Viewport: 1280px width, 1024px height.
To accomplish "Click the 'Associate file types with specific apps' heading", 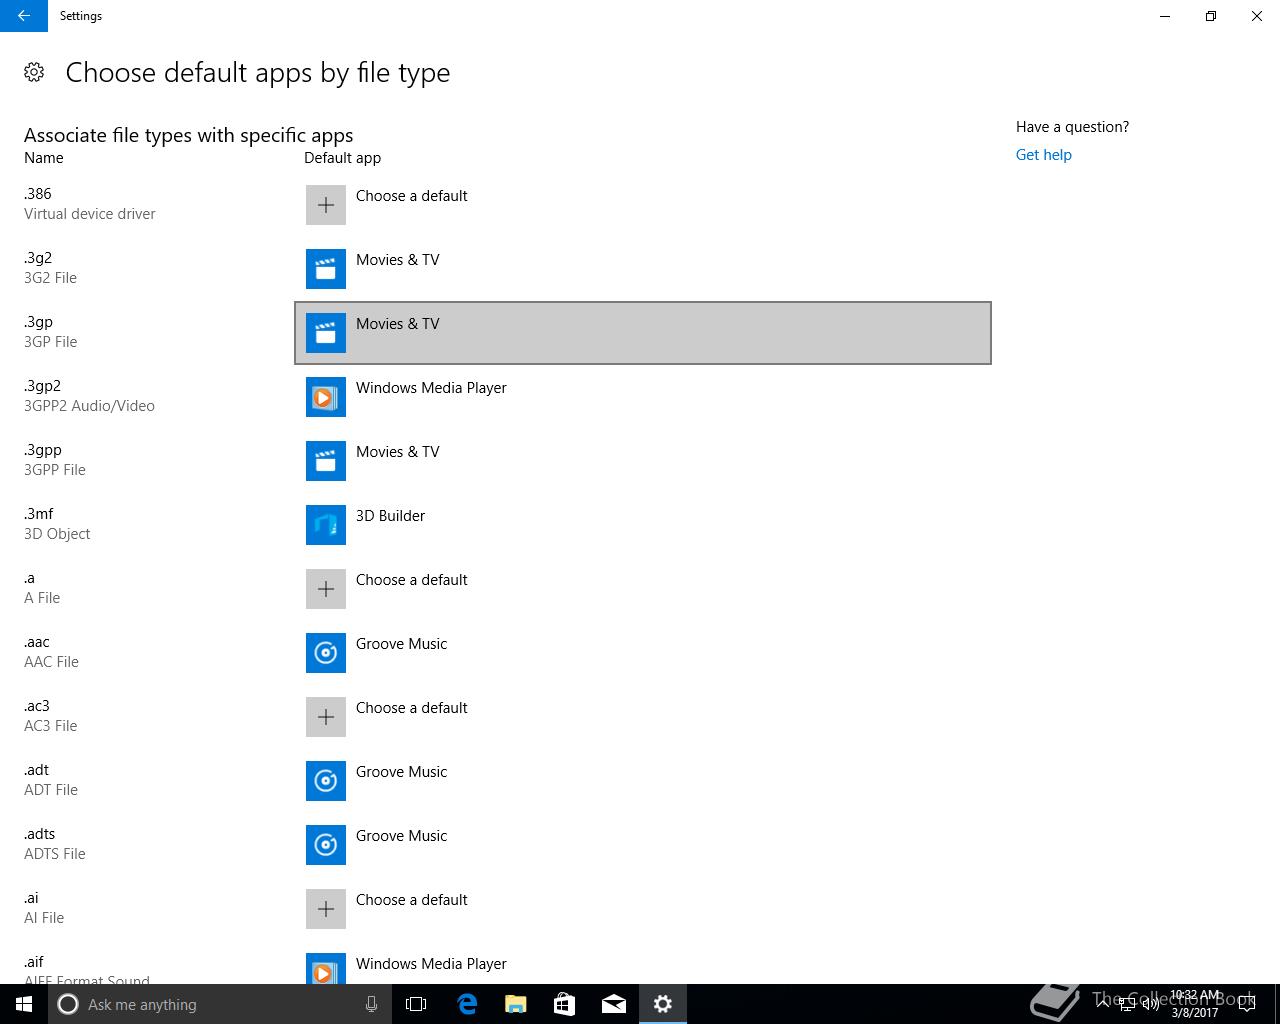I will (188, 135).
